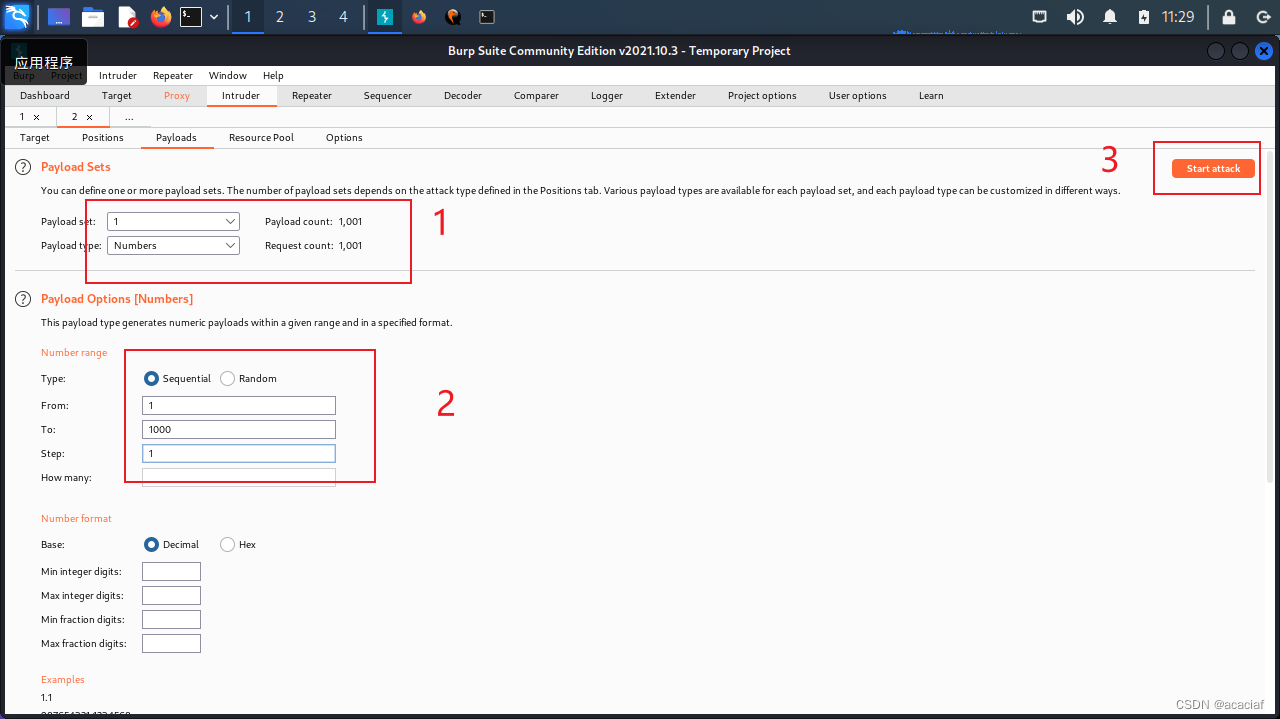This screenshot has height=719, width=1280.
Task: Expand the Payload set dropdown
Action: (173, 221)
